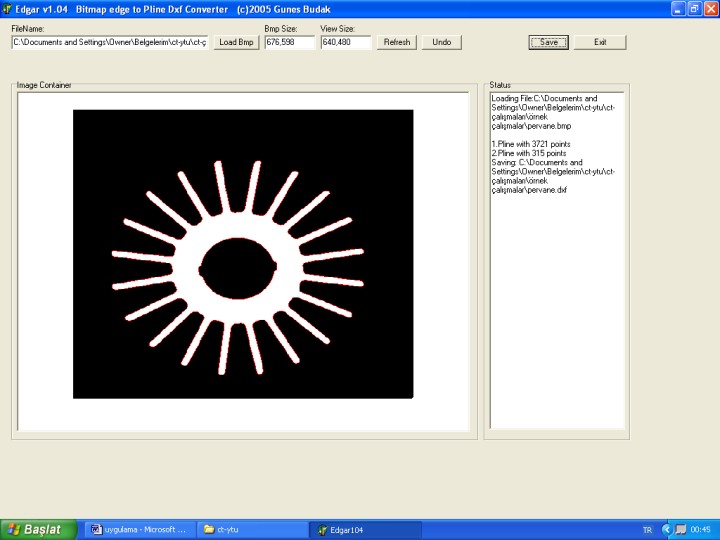The image size is (720, 540).
Task: Click the Edgar app icon in title bar
Action: click(x=8, y=8)
